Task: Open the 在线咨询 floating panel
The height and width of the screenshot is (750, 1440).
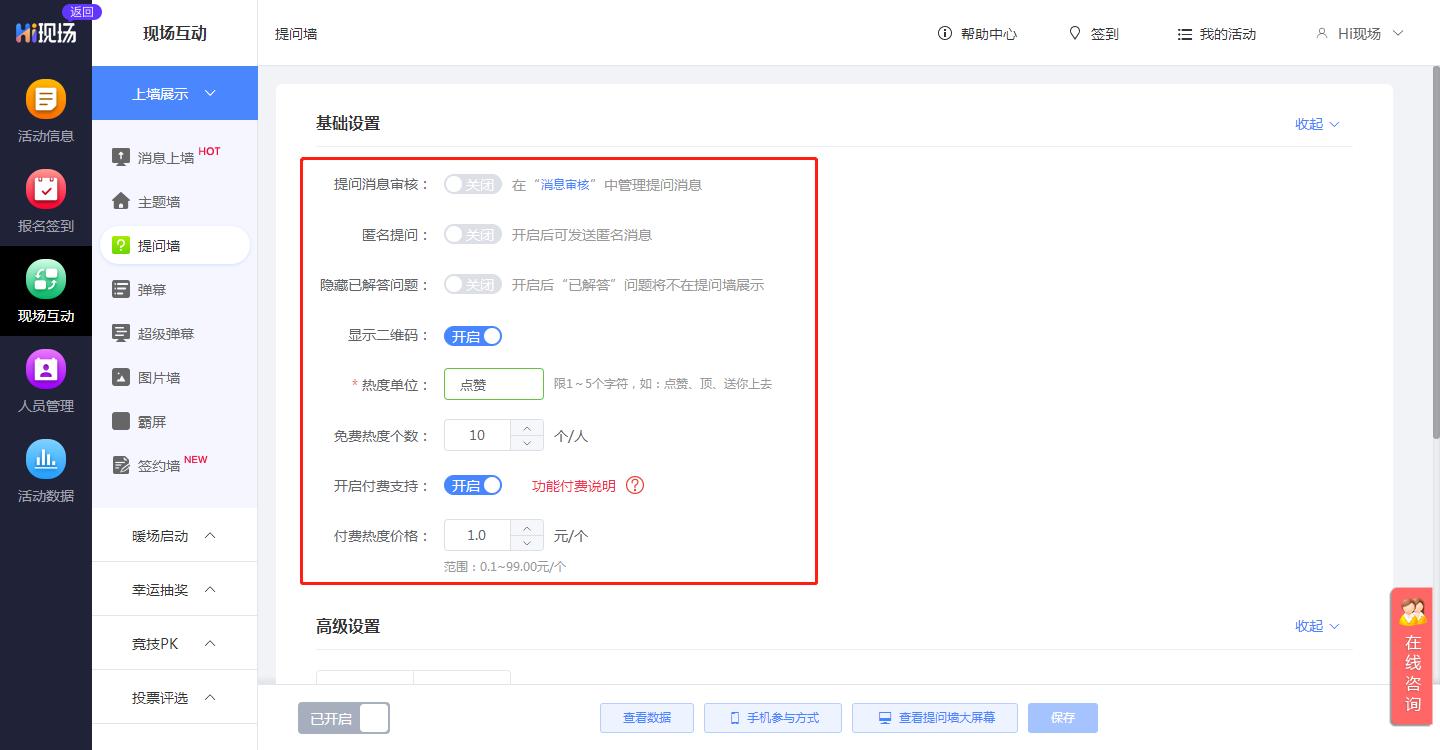Action: (x=1411, y=657)
